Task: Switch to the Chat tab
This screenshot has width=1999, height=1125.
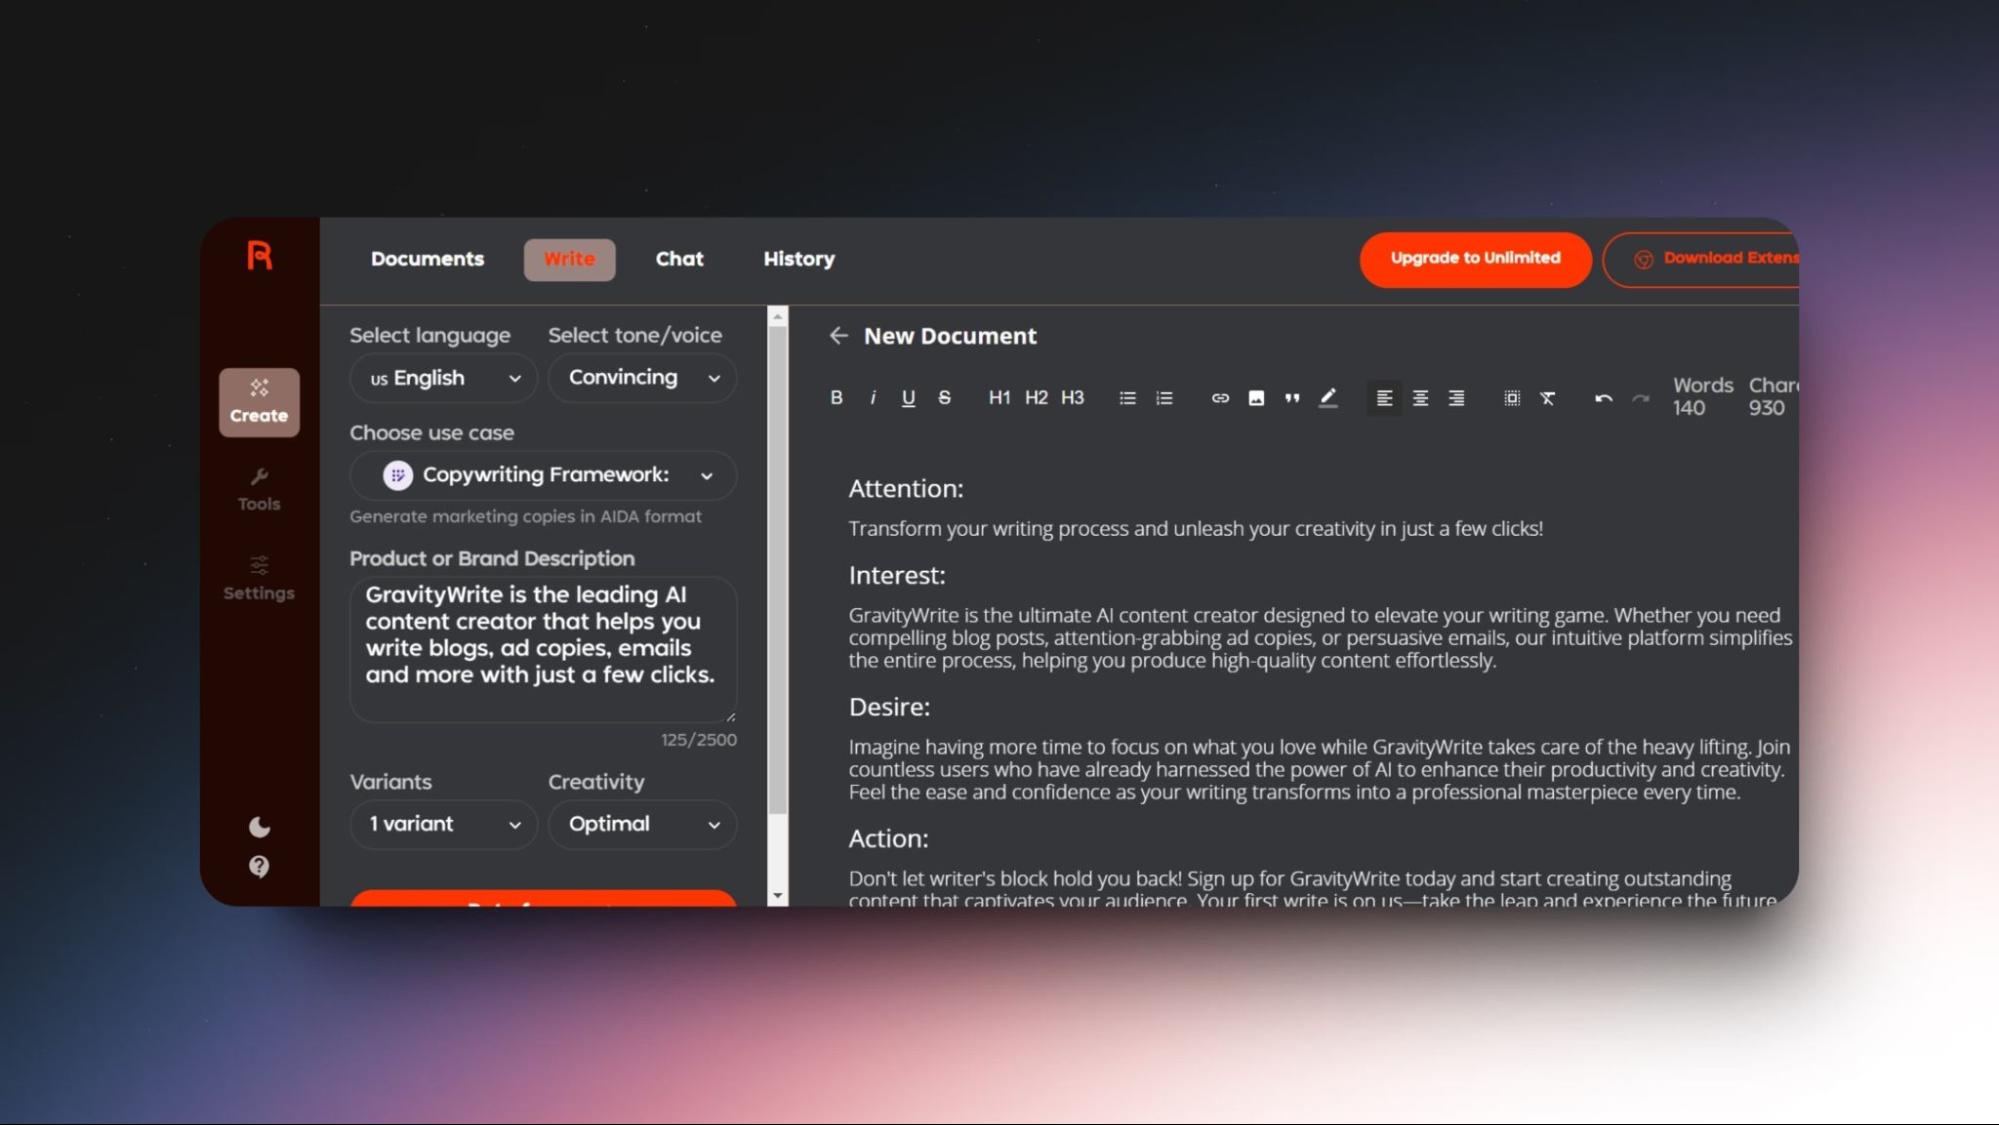Action: click(x=678, y=258)
